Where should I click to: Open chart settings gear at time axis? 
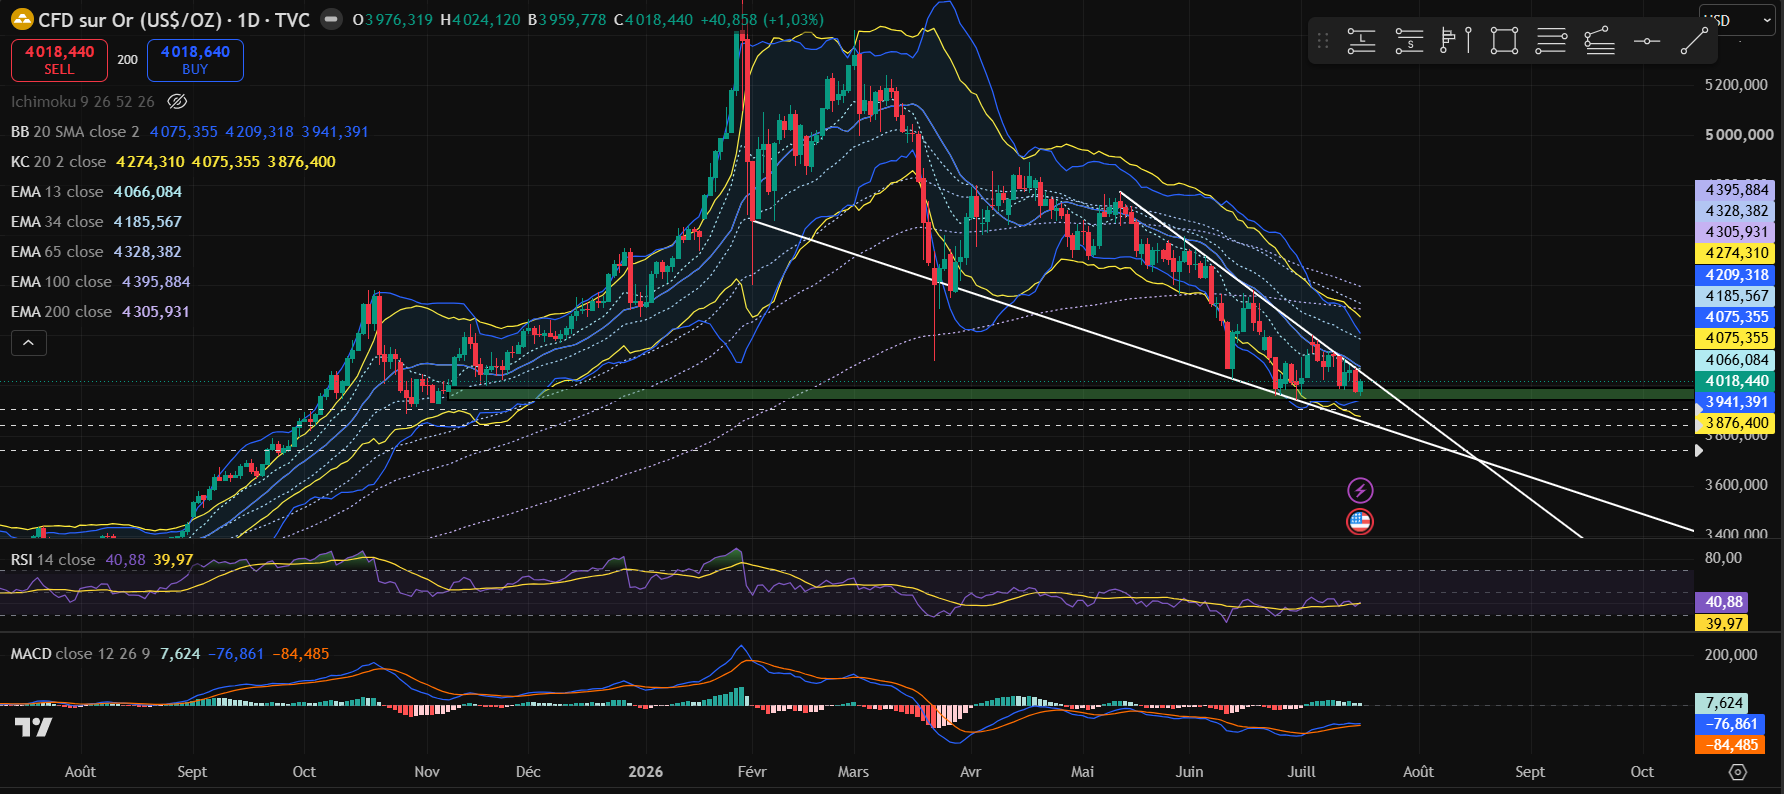pyautogui.click(x=1738, y=772)
